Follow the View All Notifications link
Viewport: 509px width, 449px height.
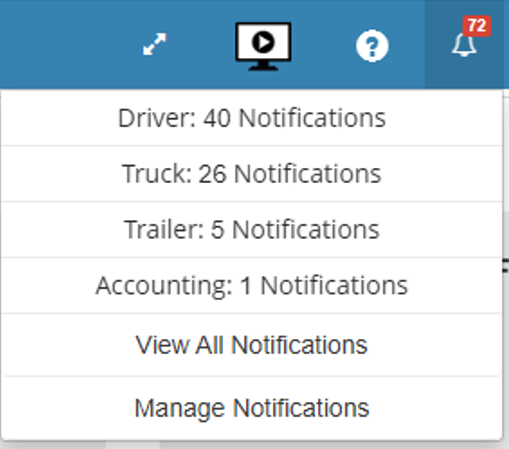[252, 345]
